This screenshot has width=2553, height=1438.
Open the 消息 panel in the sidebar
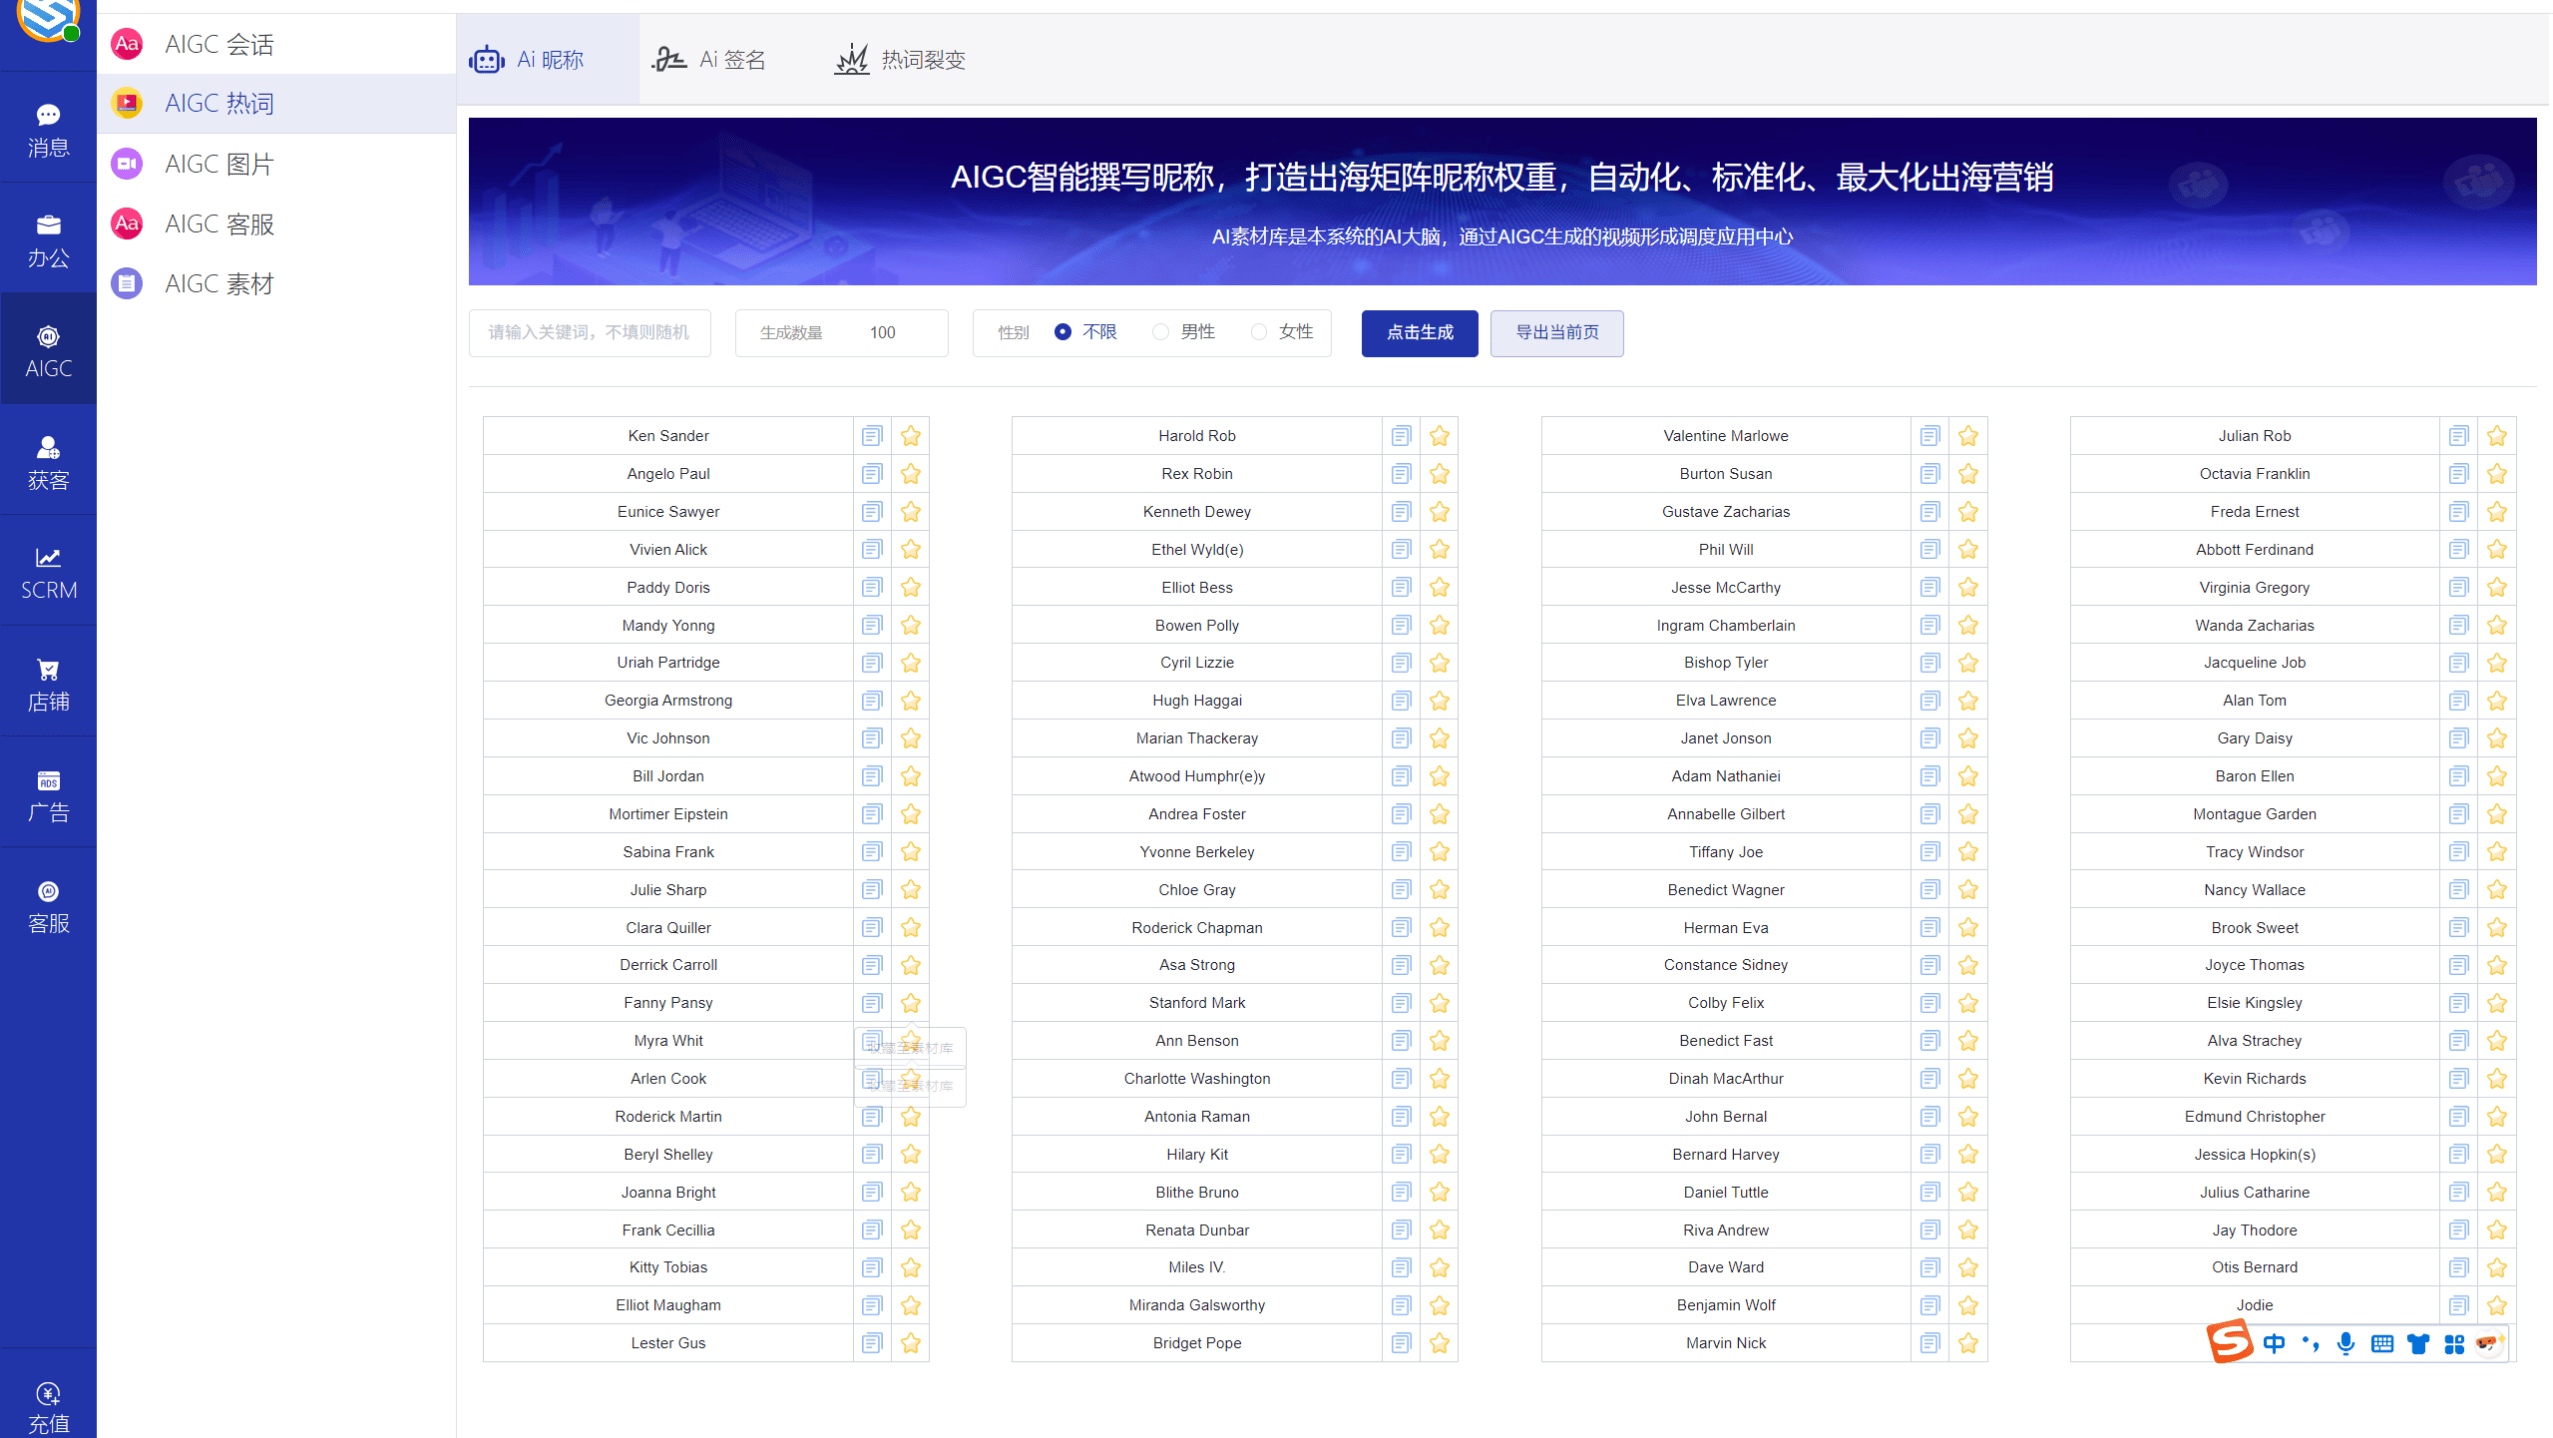click(x=47, y=128)
